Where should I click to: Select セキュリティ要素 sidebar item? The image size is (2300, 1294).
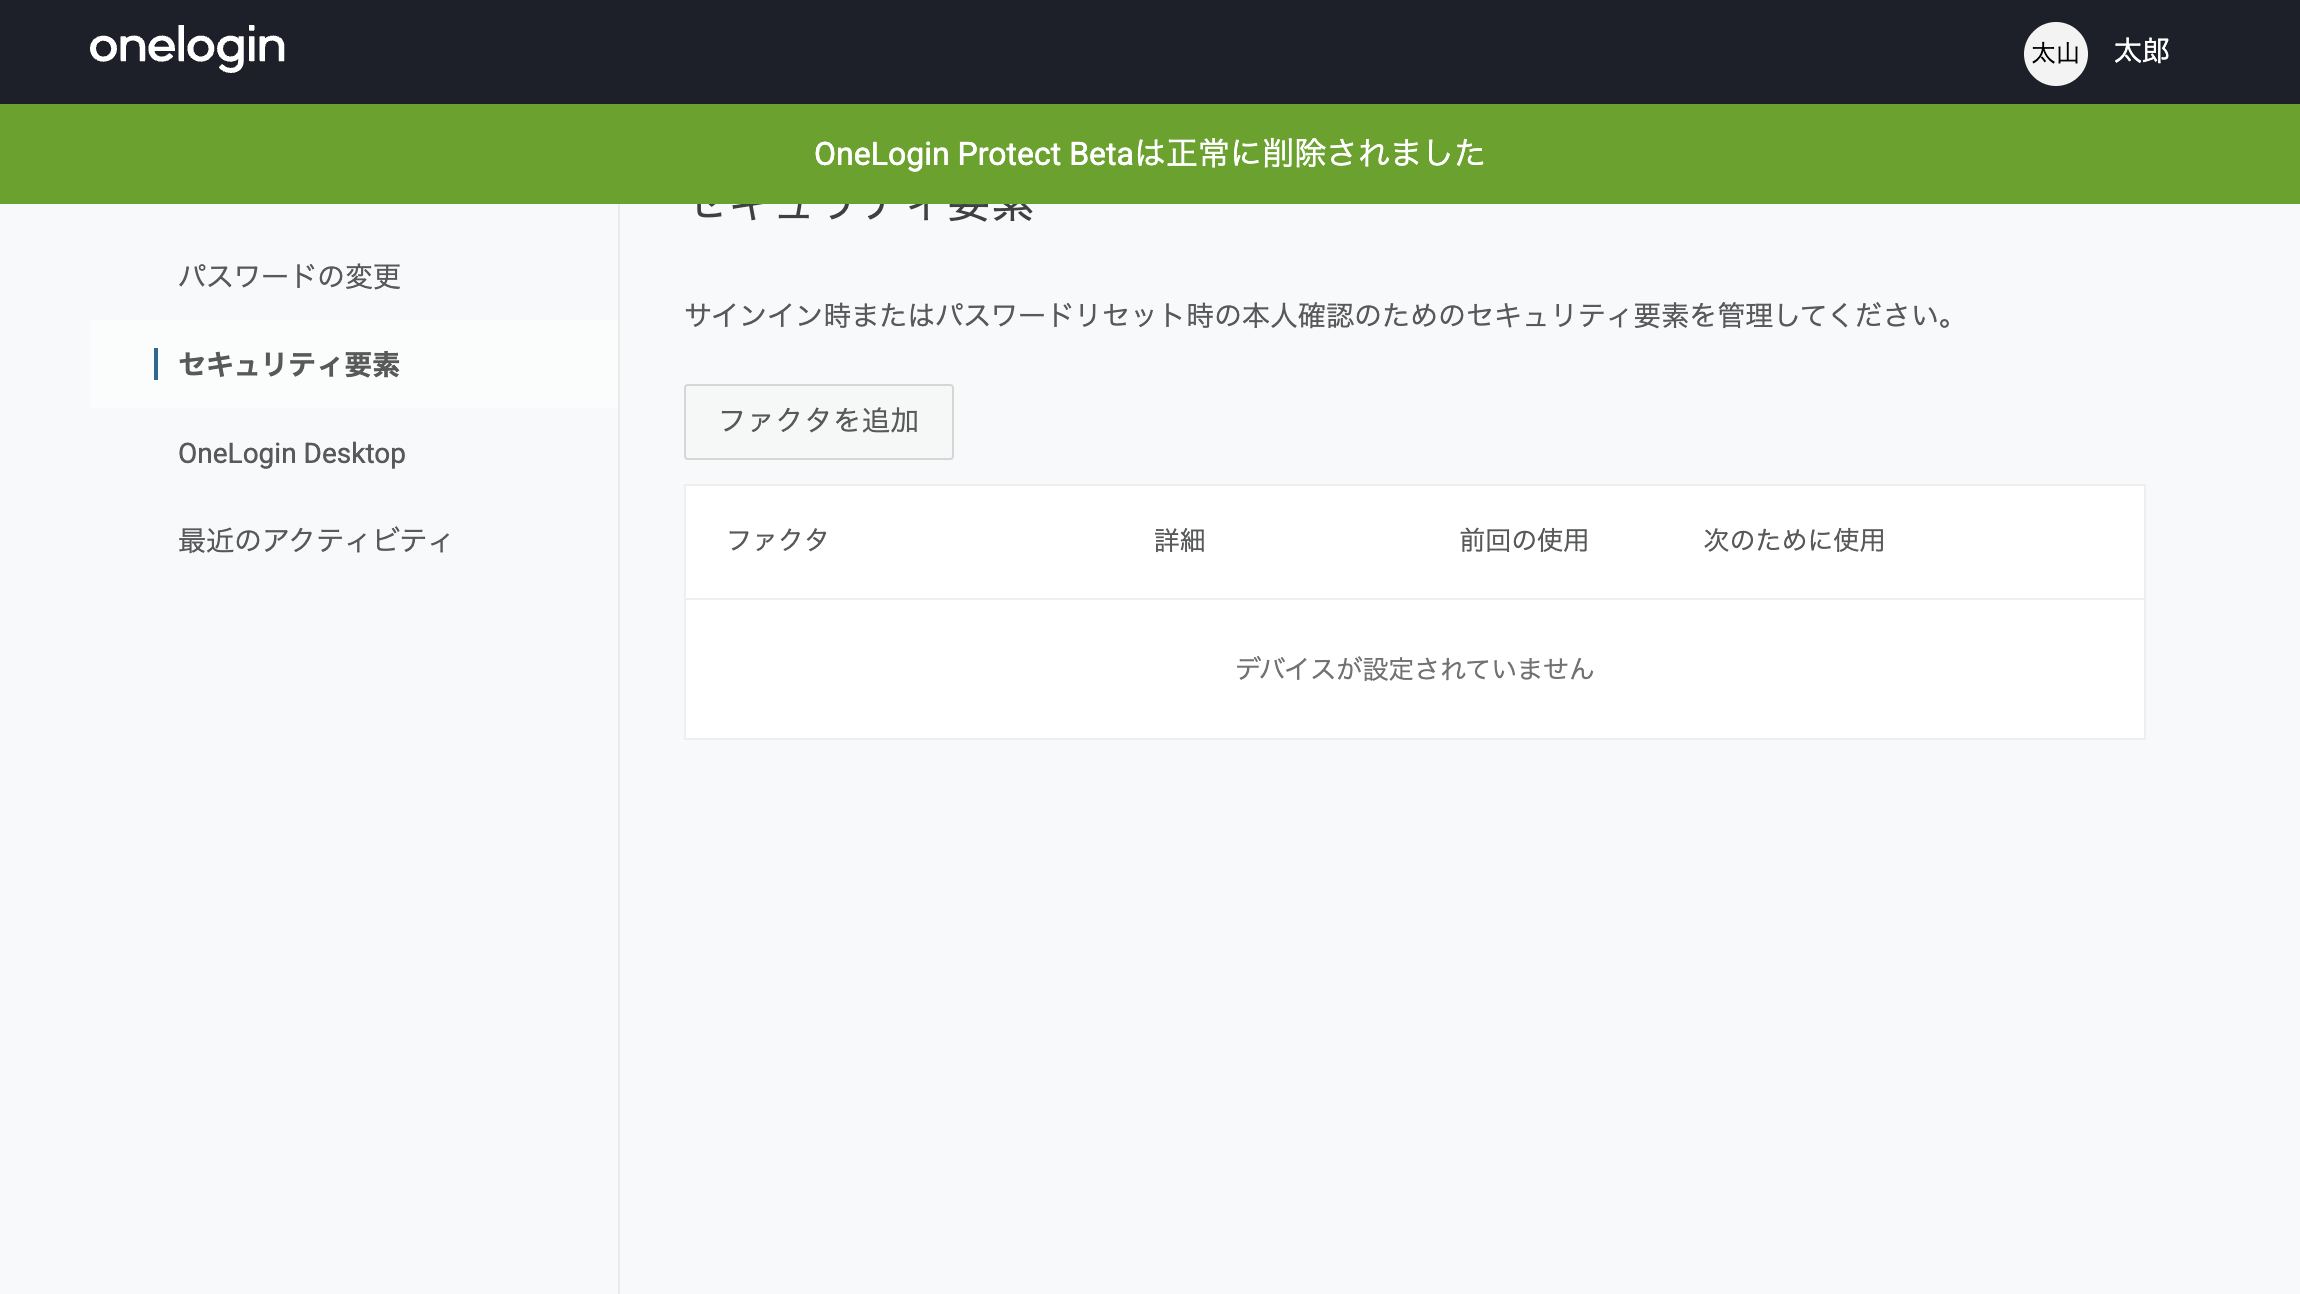354,364
